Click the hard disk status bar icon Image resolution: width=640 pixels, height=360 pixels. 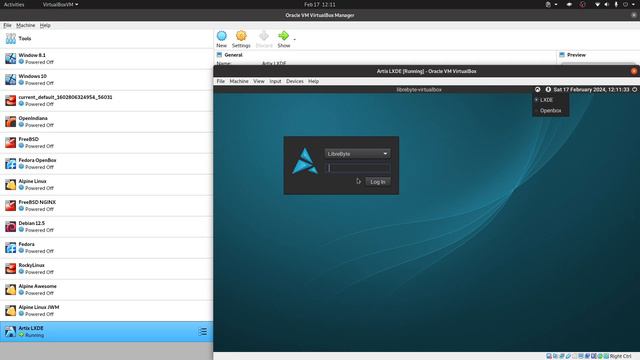click(549, 356)
